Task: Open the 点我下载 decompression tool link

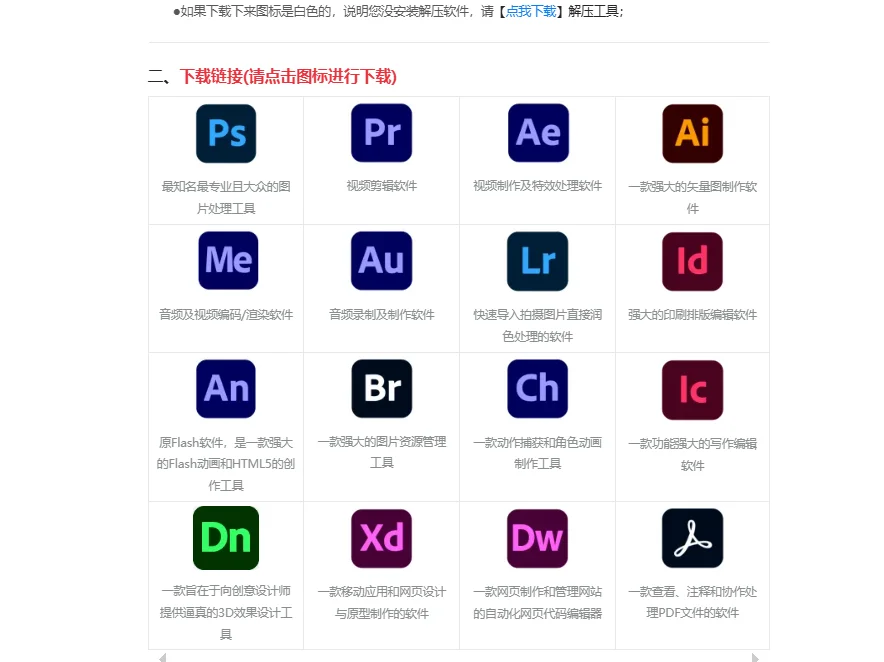Action: click(536, 11)
